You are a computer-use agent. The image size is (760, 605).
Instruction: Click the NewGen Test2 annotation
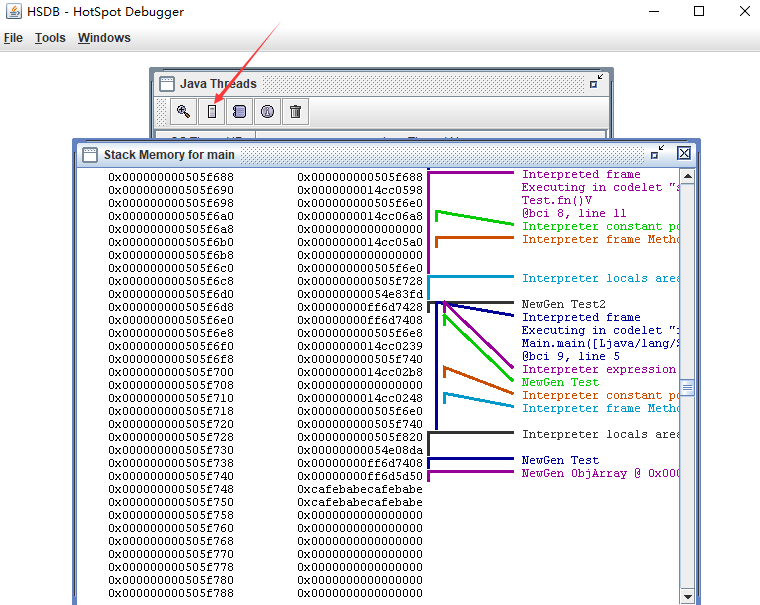coord(564,304)
